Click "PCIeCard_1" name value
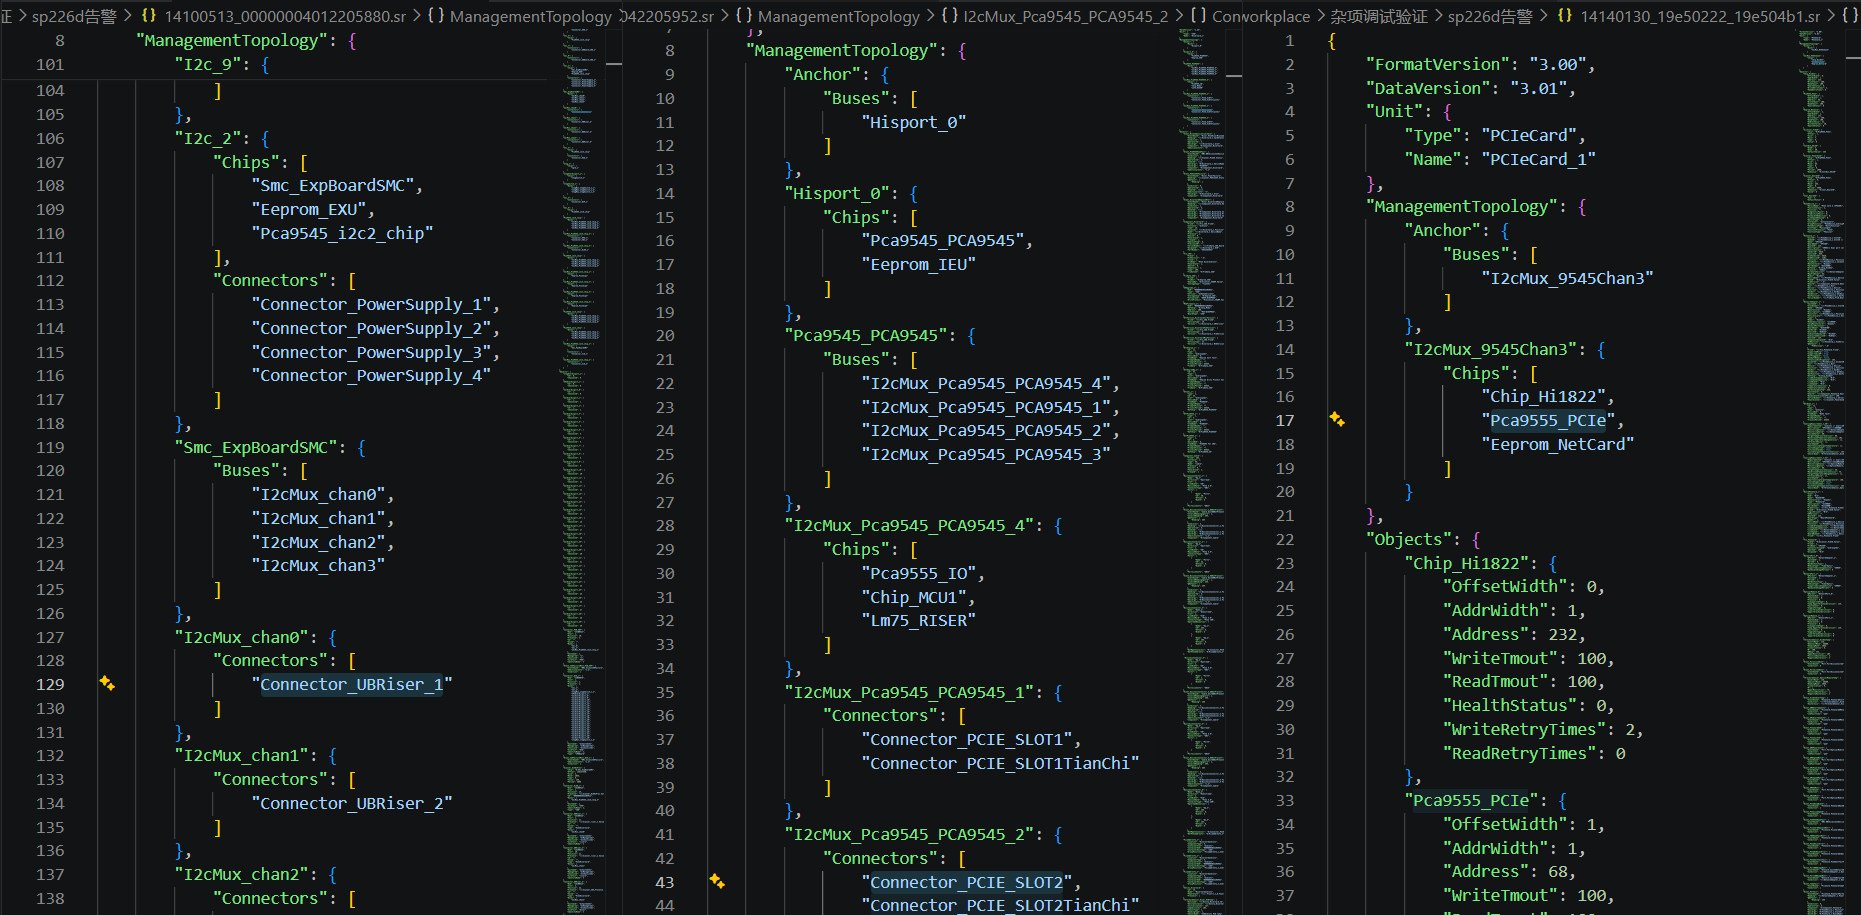1861x915 pixels. coord(1538,159)
